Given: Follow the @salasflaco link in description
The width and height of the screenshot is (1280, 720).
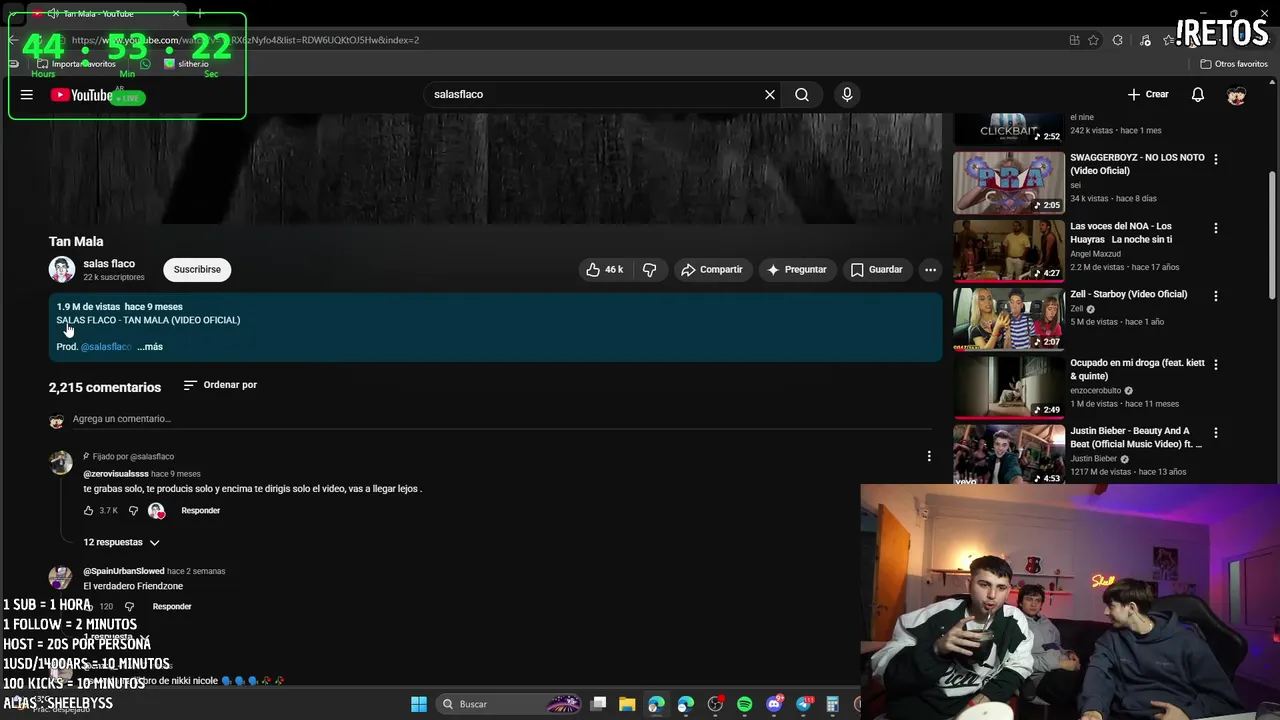Looking at the screenshot, I should click(x=106, y=346).
